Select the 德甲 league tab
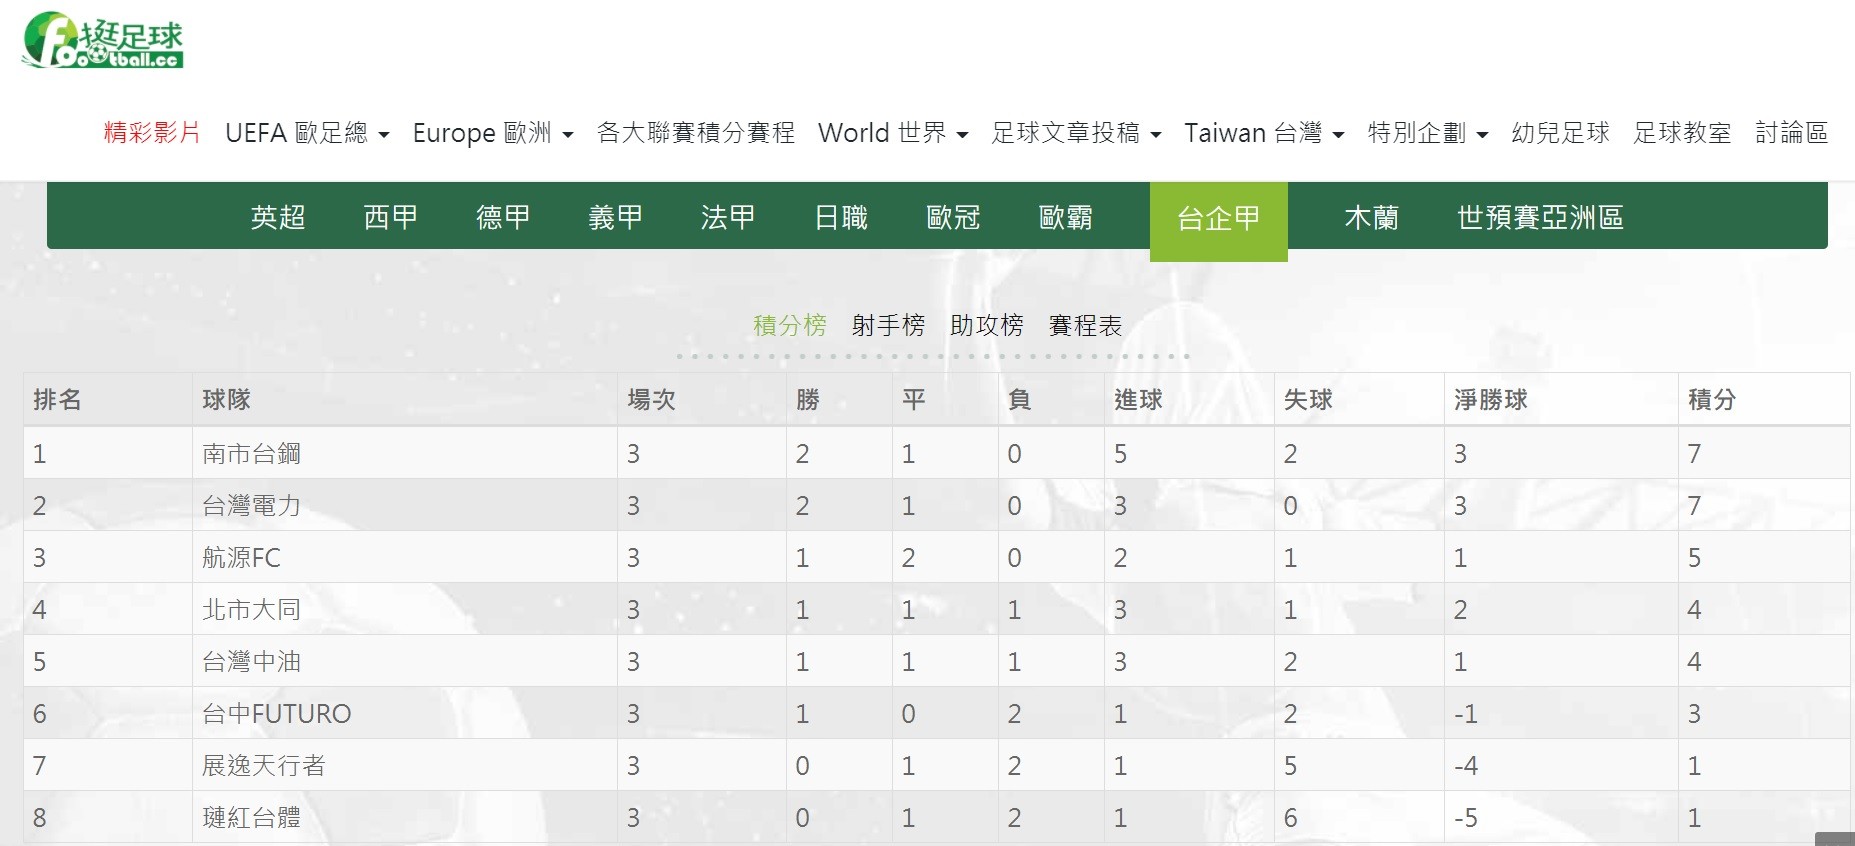 (503, 217)
